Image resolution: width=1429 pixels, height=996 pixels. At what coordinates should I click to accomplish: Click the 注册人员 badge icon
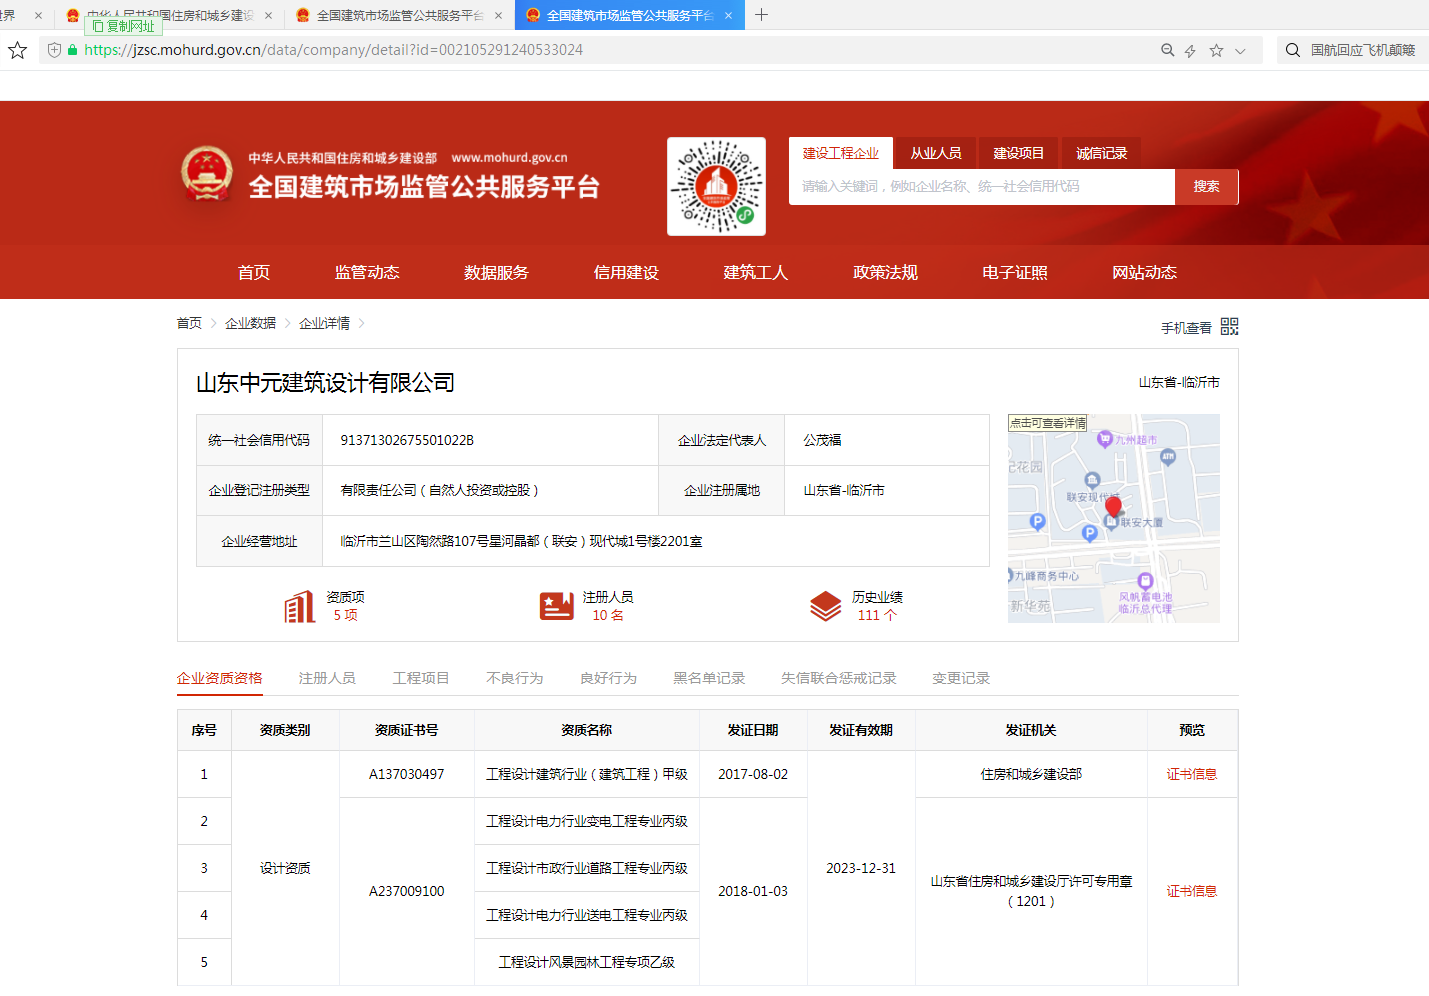556,606
